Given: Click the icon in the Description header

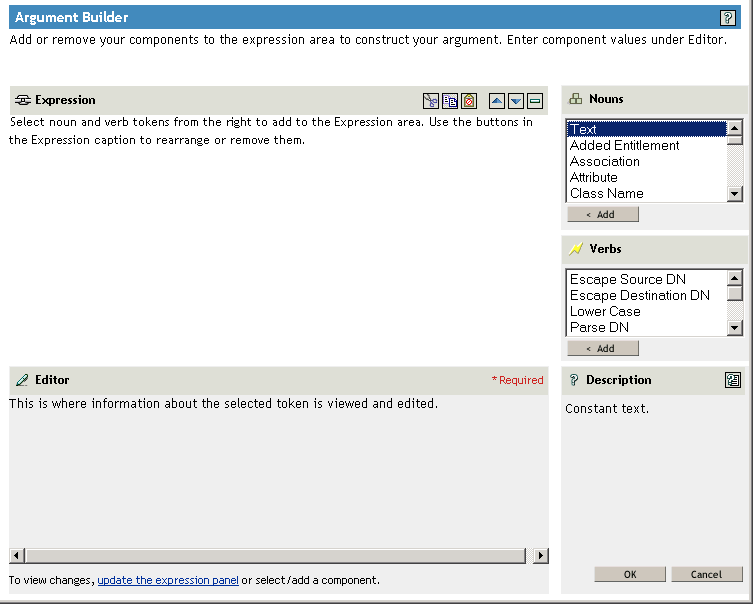Looking at the screenshot, I should (733, 380).
